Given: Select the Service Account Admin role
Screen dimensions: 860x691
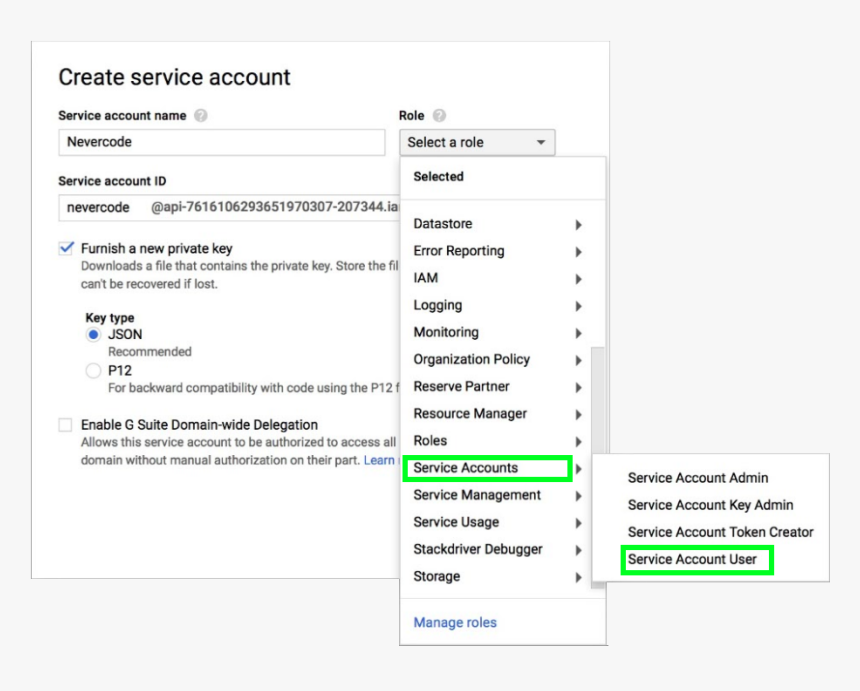Looking at the screenshot, I should [x=698, y=478].
